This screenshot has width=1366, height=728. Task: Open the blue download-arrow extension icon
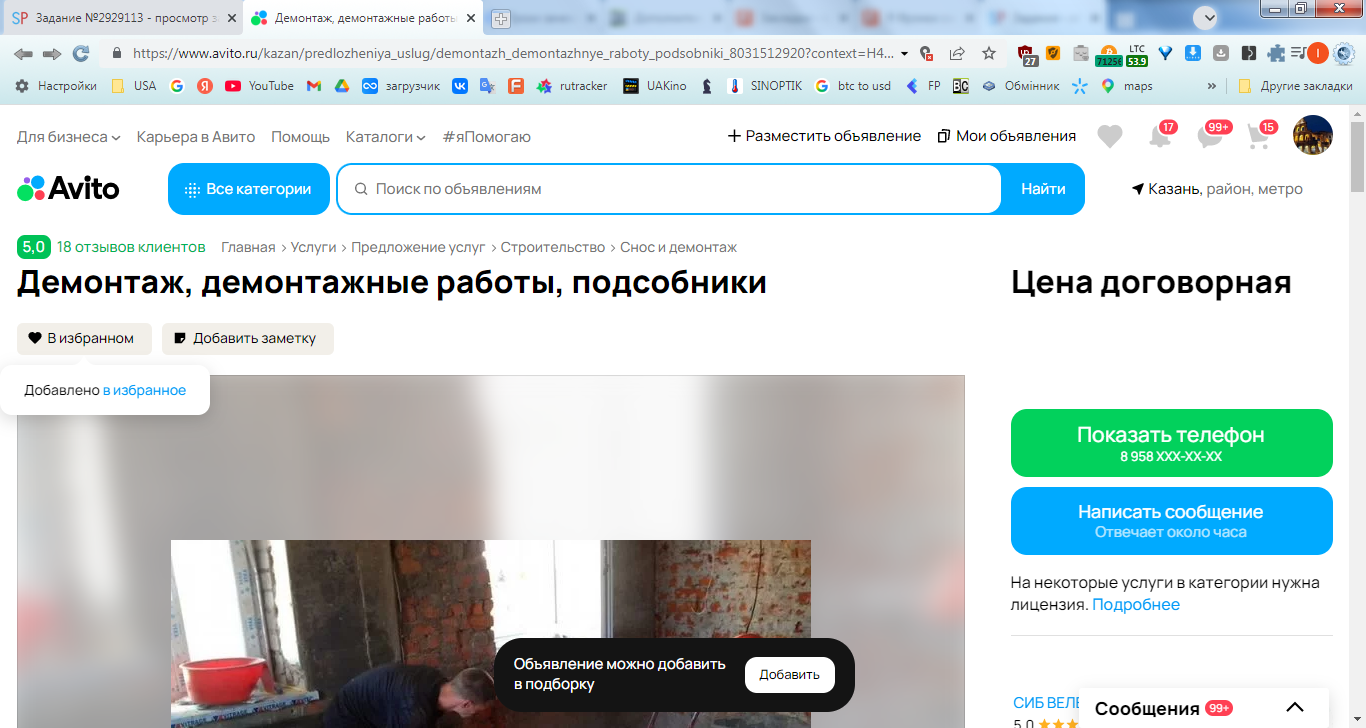1193,53
